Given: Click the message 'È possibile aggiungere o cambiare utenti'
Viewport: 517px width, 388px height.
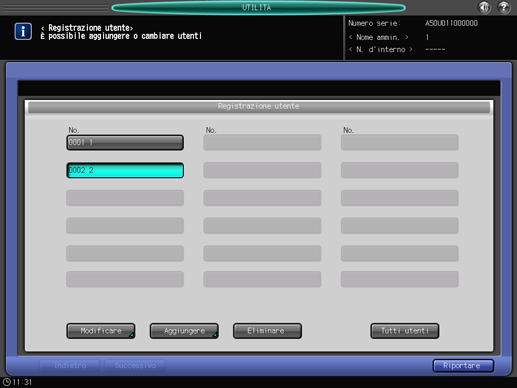Looking at the screenshot, I should [x=121, y=36].
